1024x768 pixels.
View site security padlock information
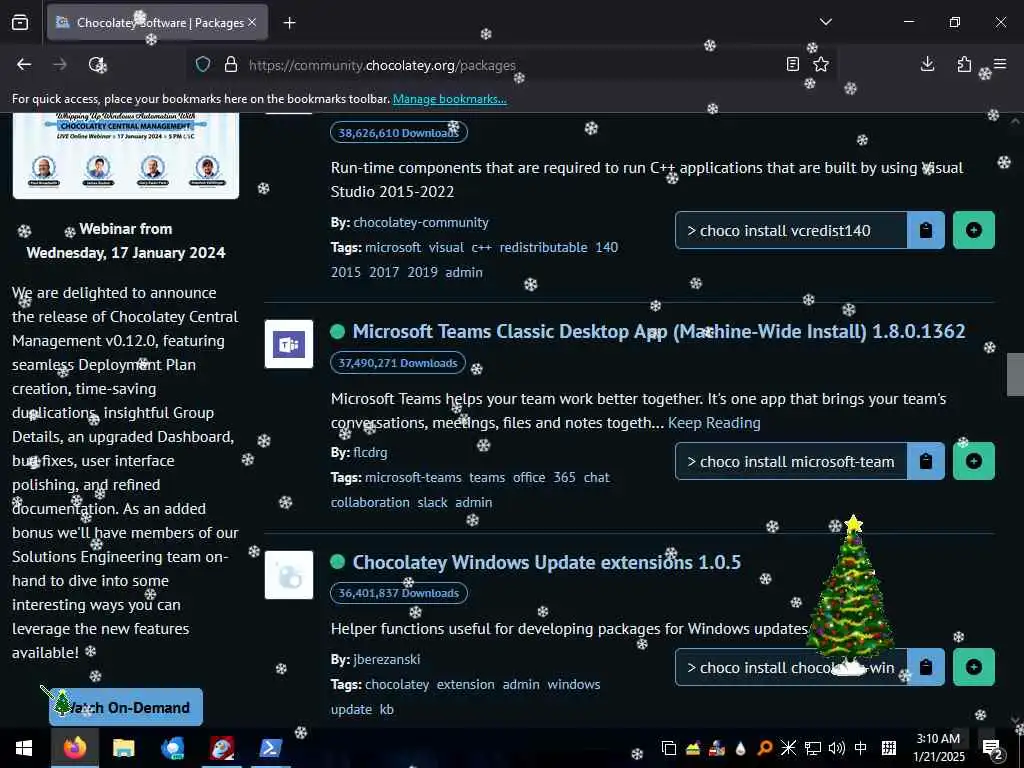[x=231, y=65]
